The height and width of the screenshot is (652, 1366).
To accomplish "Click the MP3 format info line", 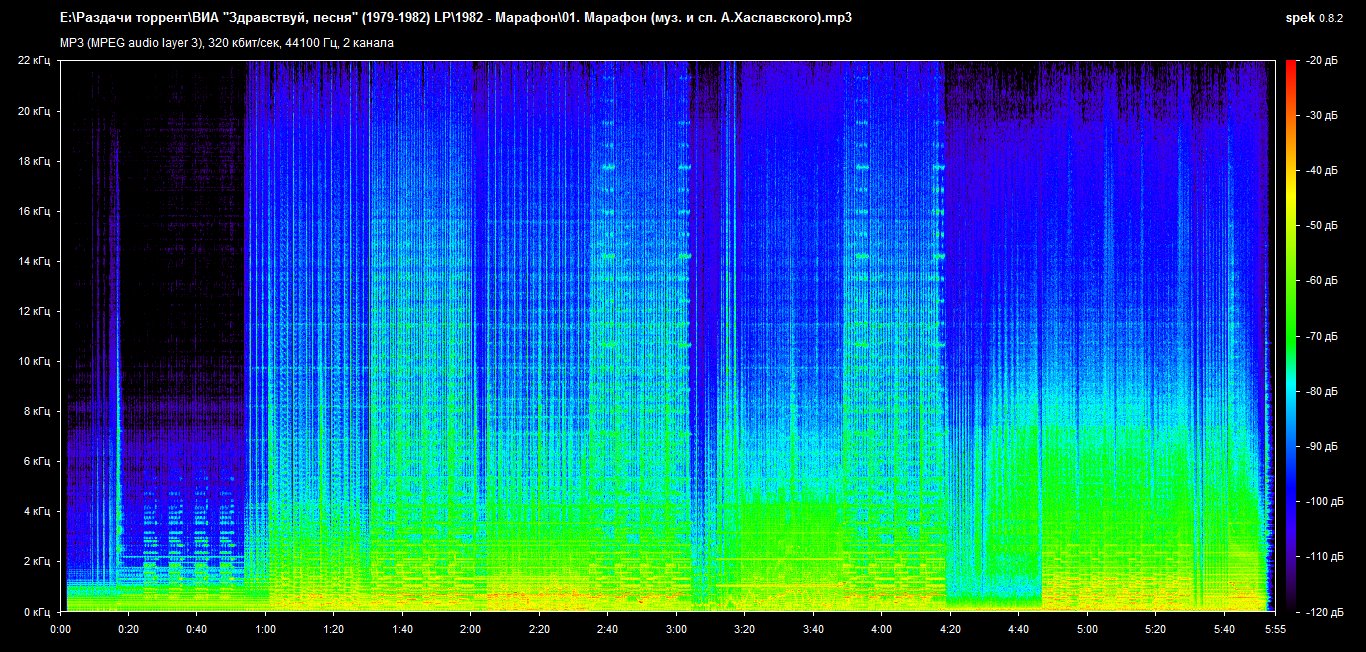I will [227, 44].
